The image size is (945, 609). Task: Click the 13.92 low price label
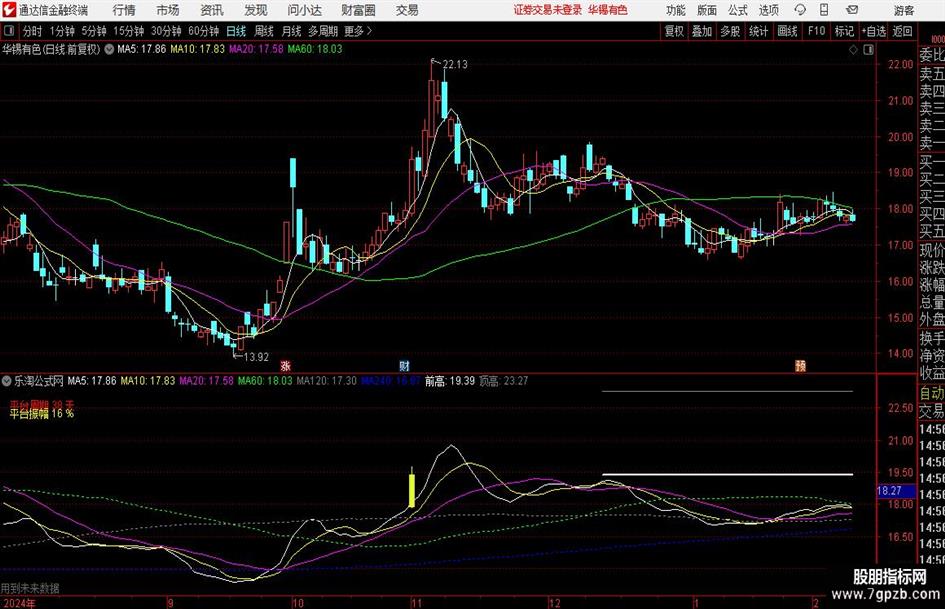[x=256, y=357]
